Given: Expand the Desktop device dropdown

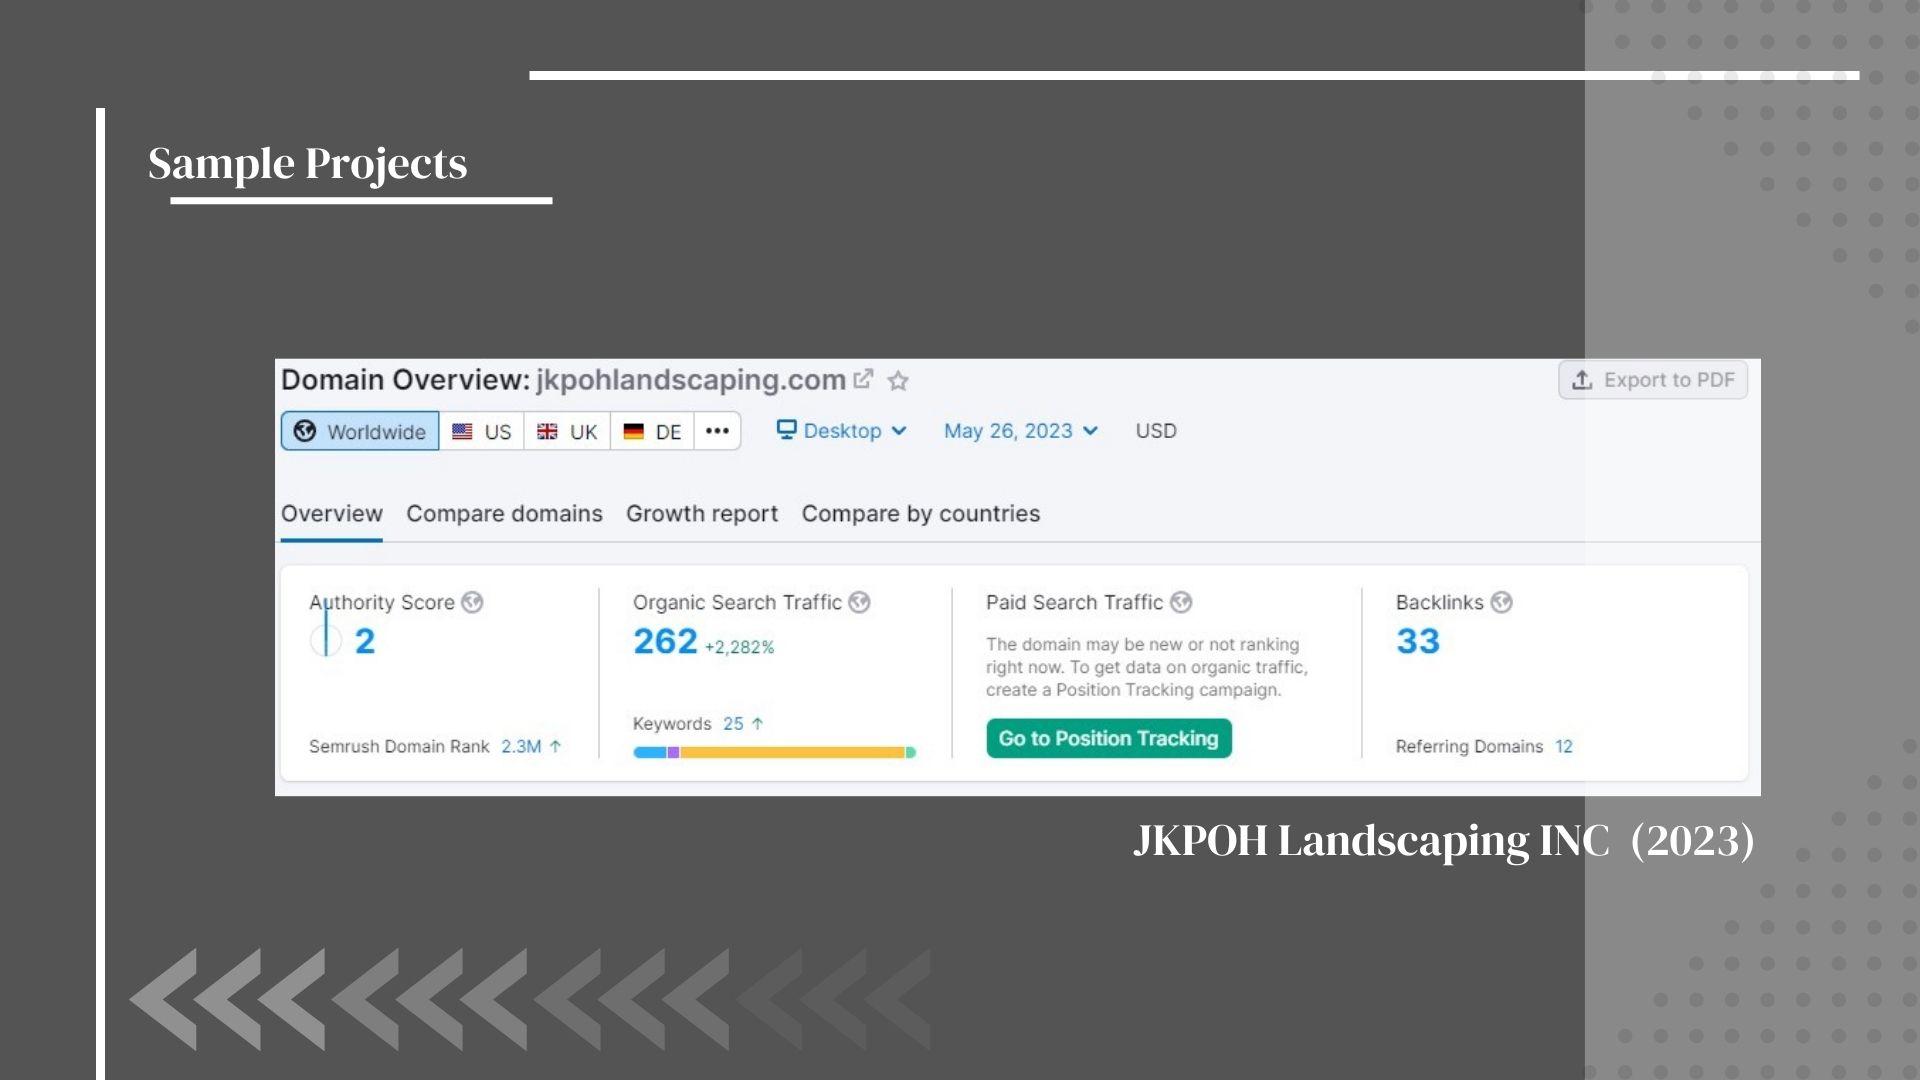Looking at the screenshot, I should tap(842, 431).
